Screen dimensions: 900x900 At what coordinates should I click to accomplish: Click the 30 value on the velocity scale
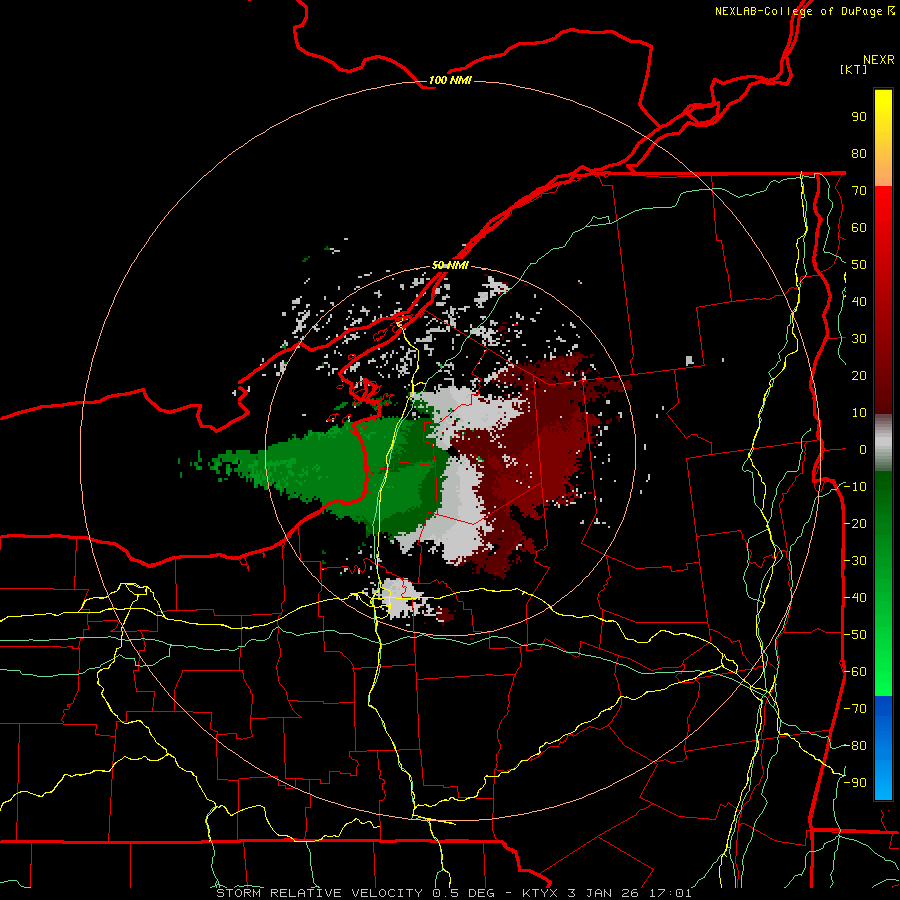859,339
